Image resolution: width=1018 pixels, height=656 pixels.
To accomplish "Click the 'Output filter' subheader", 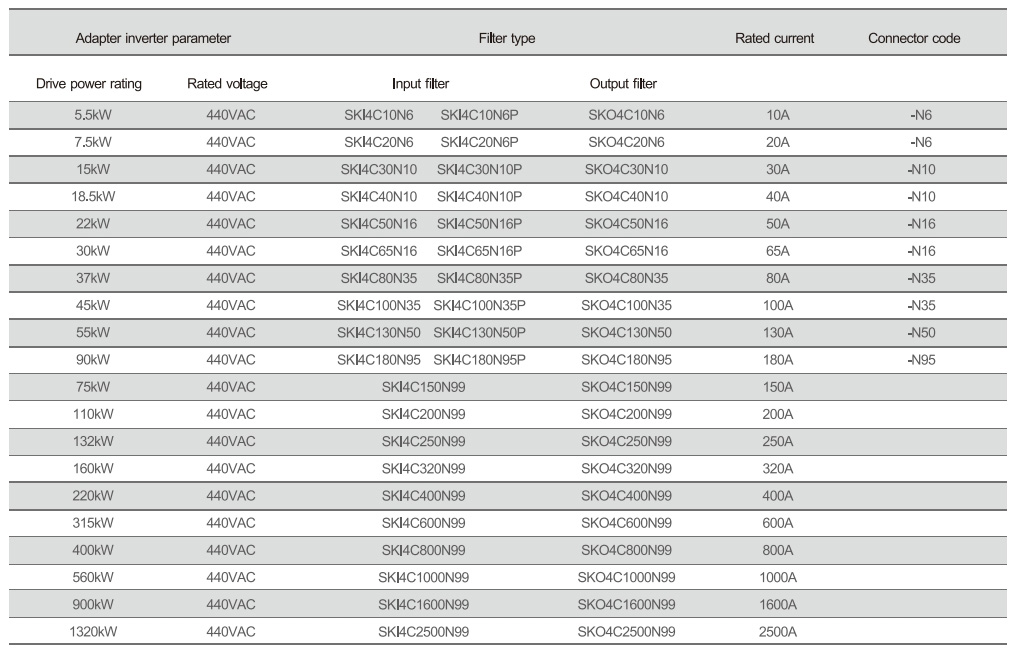I will pos(623,84).
